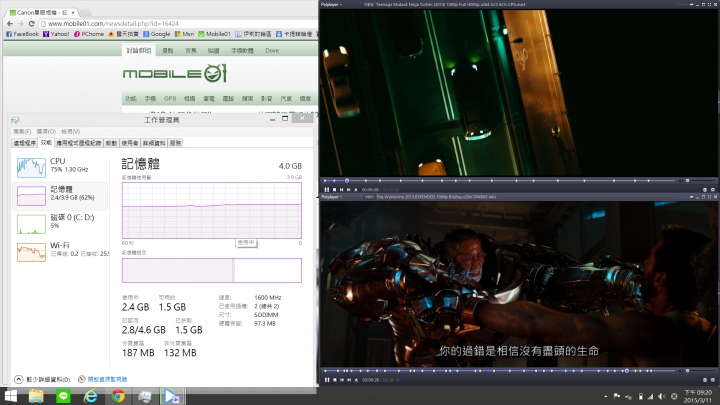The image size is (720, 405).
Task: Switch to Task Manager taskbar icon
Action: click(x=145, y=396)
